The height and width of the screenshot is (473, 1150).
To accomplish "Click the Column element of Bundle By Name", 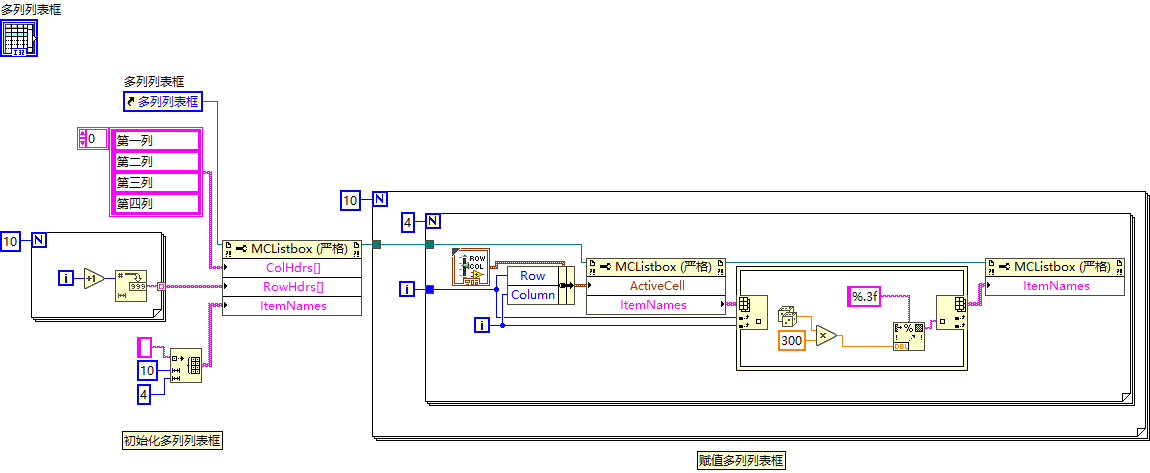I will [x=532, y=295].
